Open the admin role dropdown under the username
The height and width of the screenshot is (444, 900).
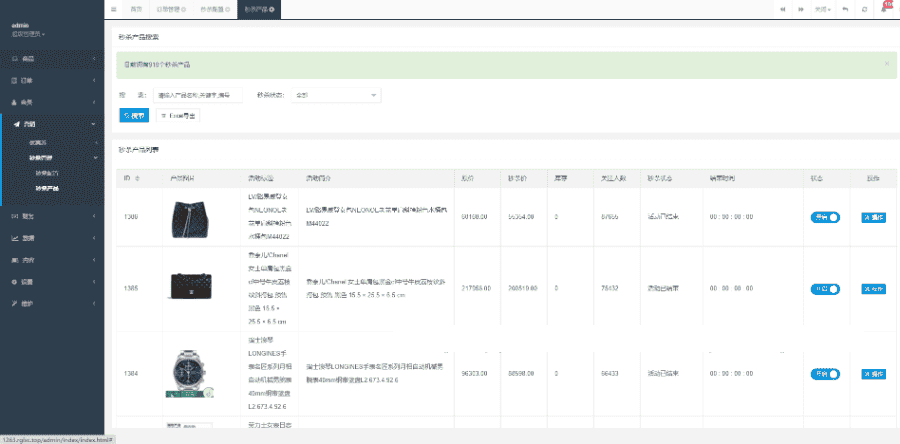[x=28, y=34]
